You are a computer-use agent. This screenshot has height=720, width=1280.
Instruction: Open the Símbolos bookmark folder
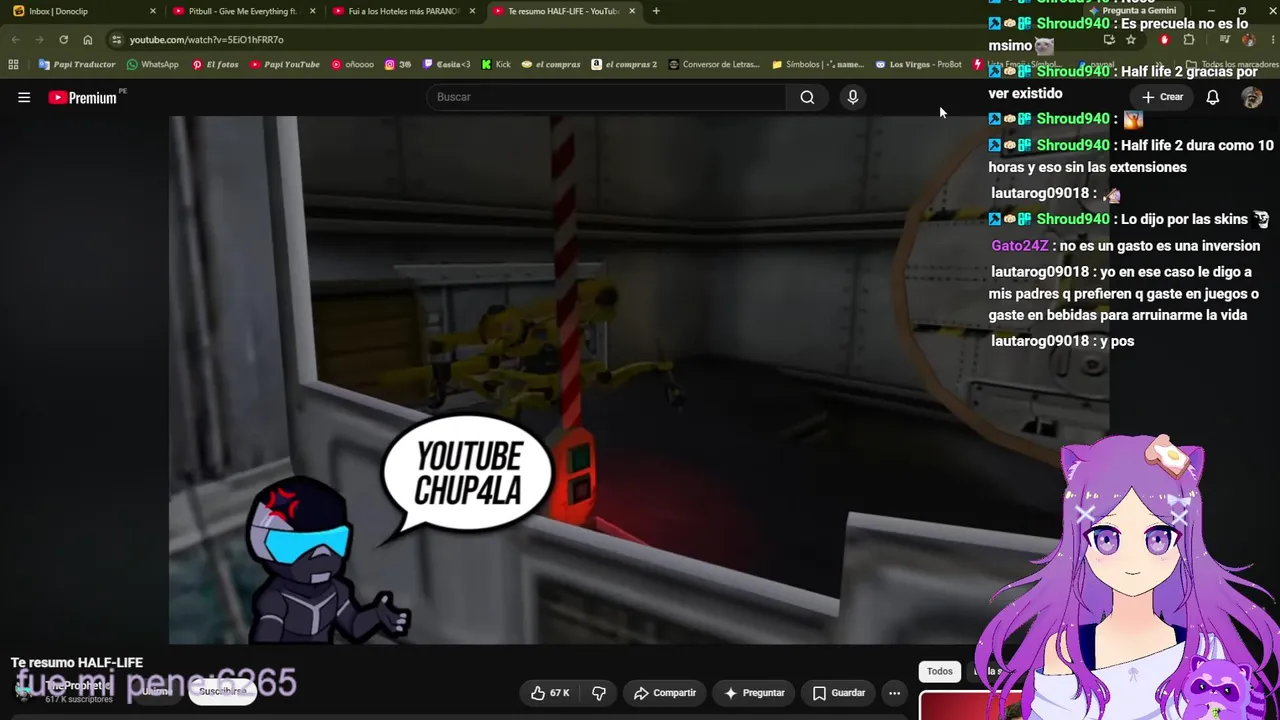tap(818, 64)
